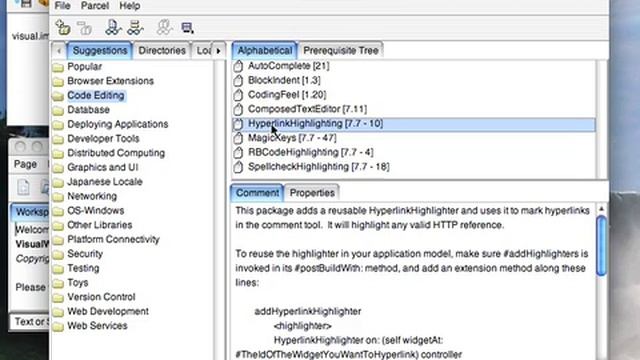Select the Browser Extensions folder
The height and width of the screenshot is (360, 640).
(111, 81)
